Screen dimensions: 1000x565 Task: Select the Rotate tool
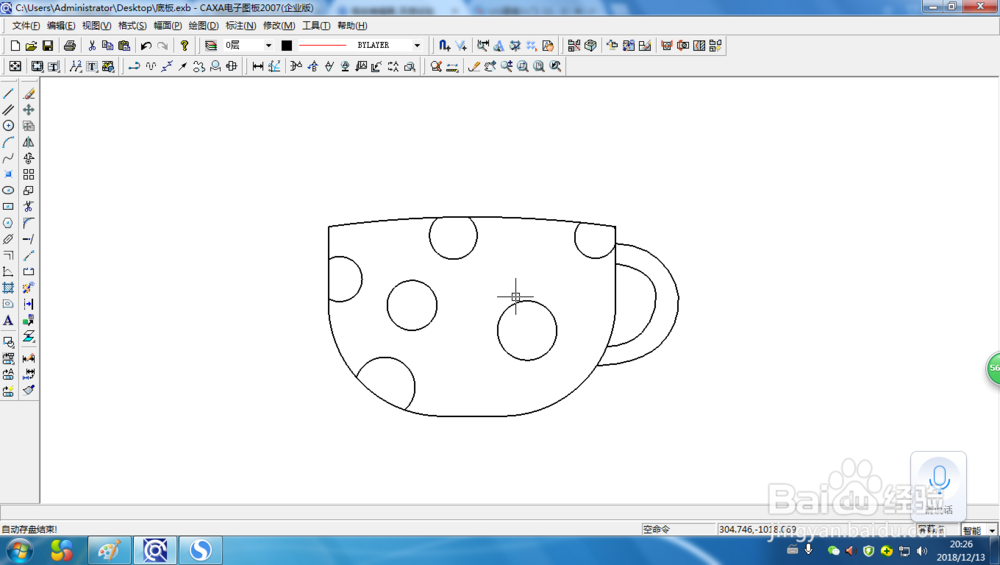(29, 158)
